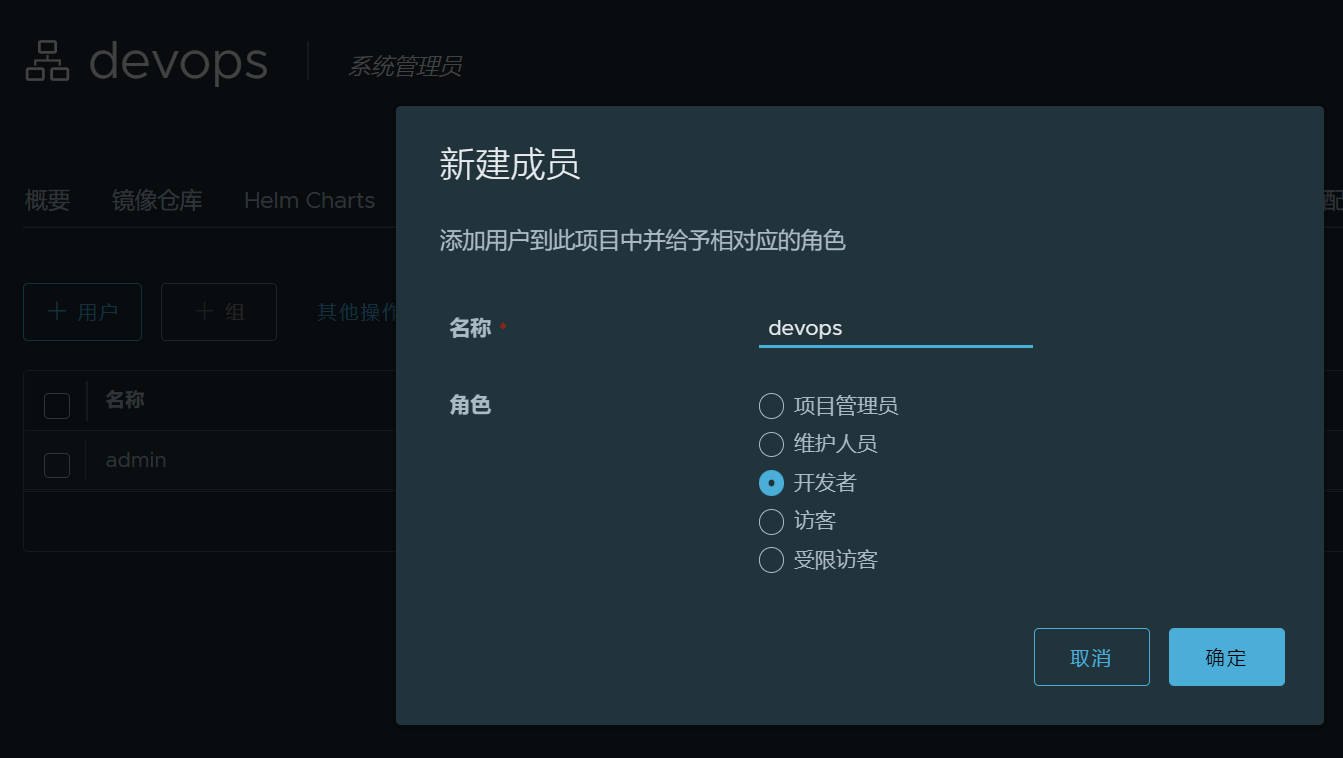Select the 项目管理员 role radio button

coord(771,406)
